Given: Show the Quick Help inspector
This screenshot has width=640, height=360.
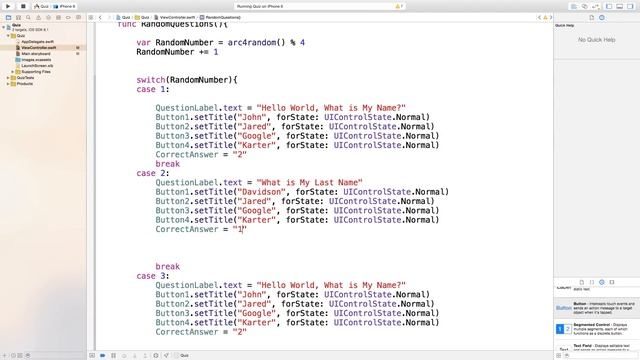Looking at the screenshot, I should [x=602, y=18].
